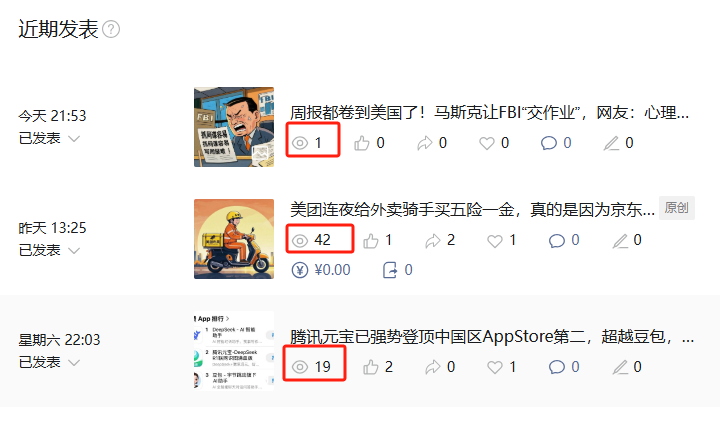Click the forward-page icon beside ¥0.00
Screen dimensions: 720x424
(x=390, y=270)
